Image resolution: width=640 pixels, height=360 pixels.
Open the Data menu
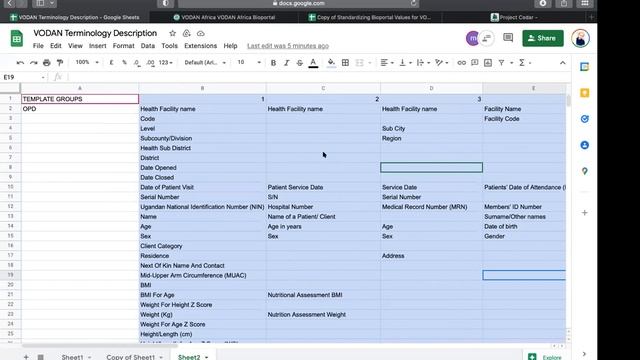coord(148,46)
